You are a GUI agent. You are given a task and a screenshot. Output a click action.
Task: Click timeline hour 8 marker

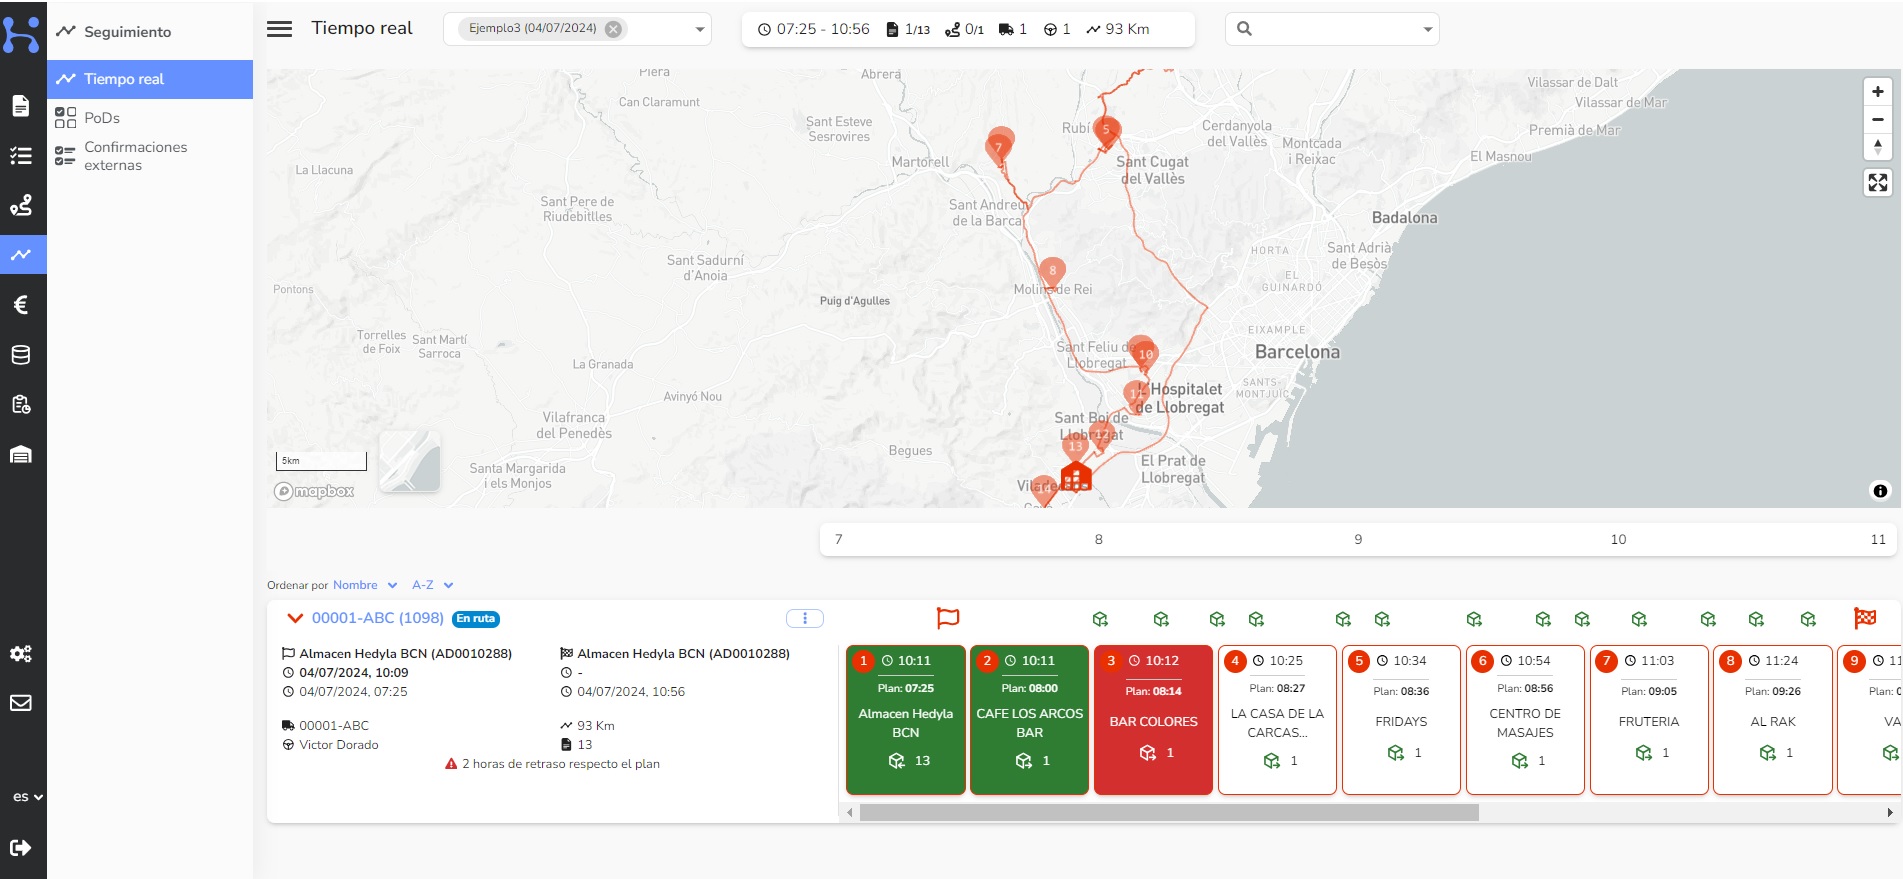[1098, 540]
